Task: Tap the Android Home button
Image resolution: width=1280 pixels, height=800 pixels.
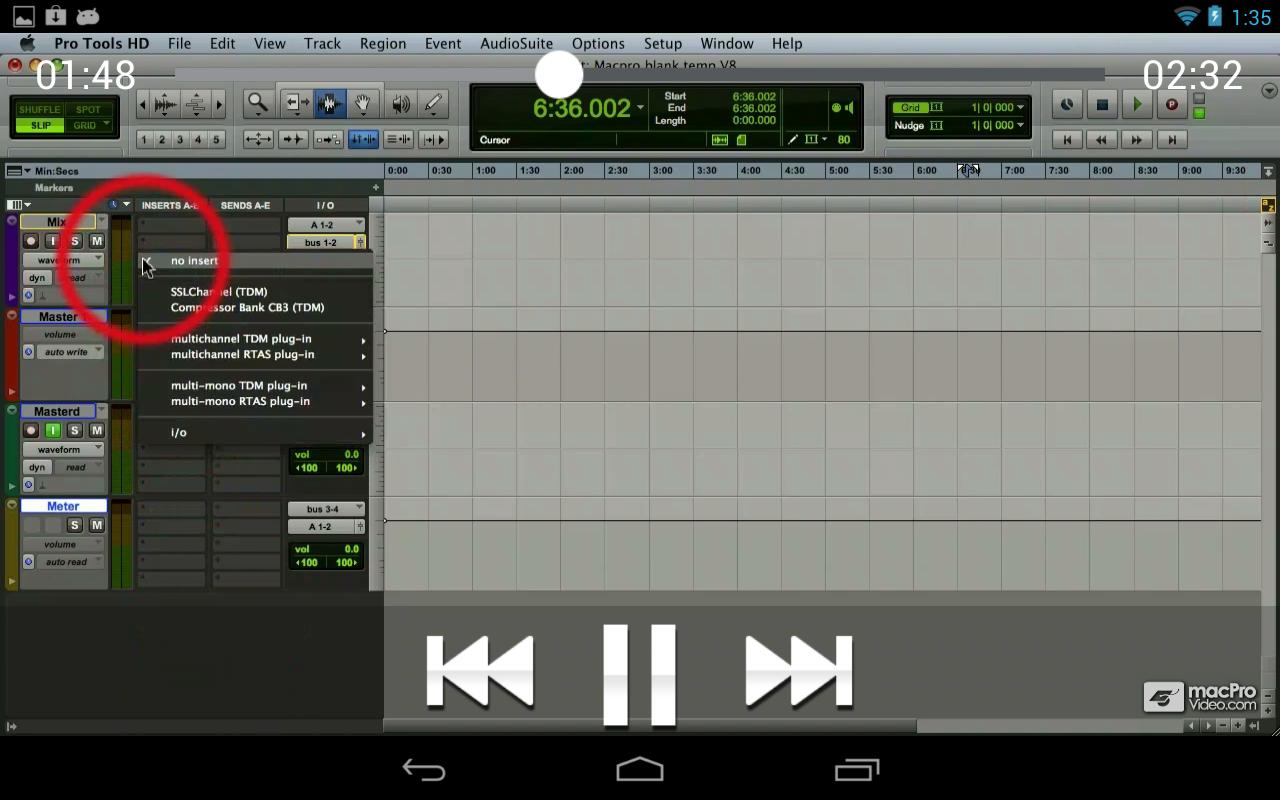Action: pyautogui.click(x=640, y=769)
